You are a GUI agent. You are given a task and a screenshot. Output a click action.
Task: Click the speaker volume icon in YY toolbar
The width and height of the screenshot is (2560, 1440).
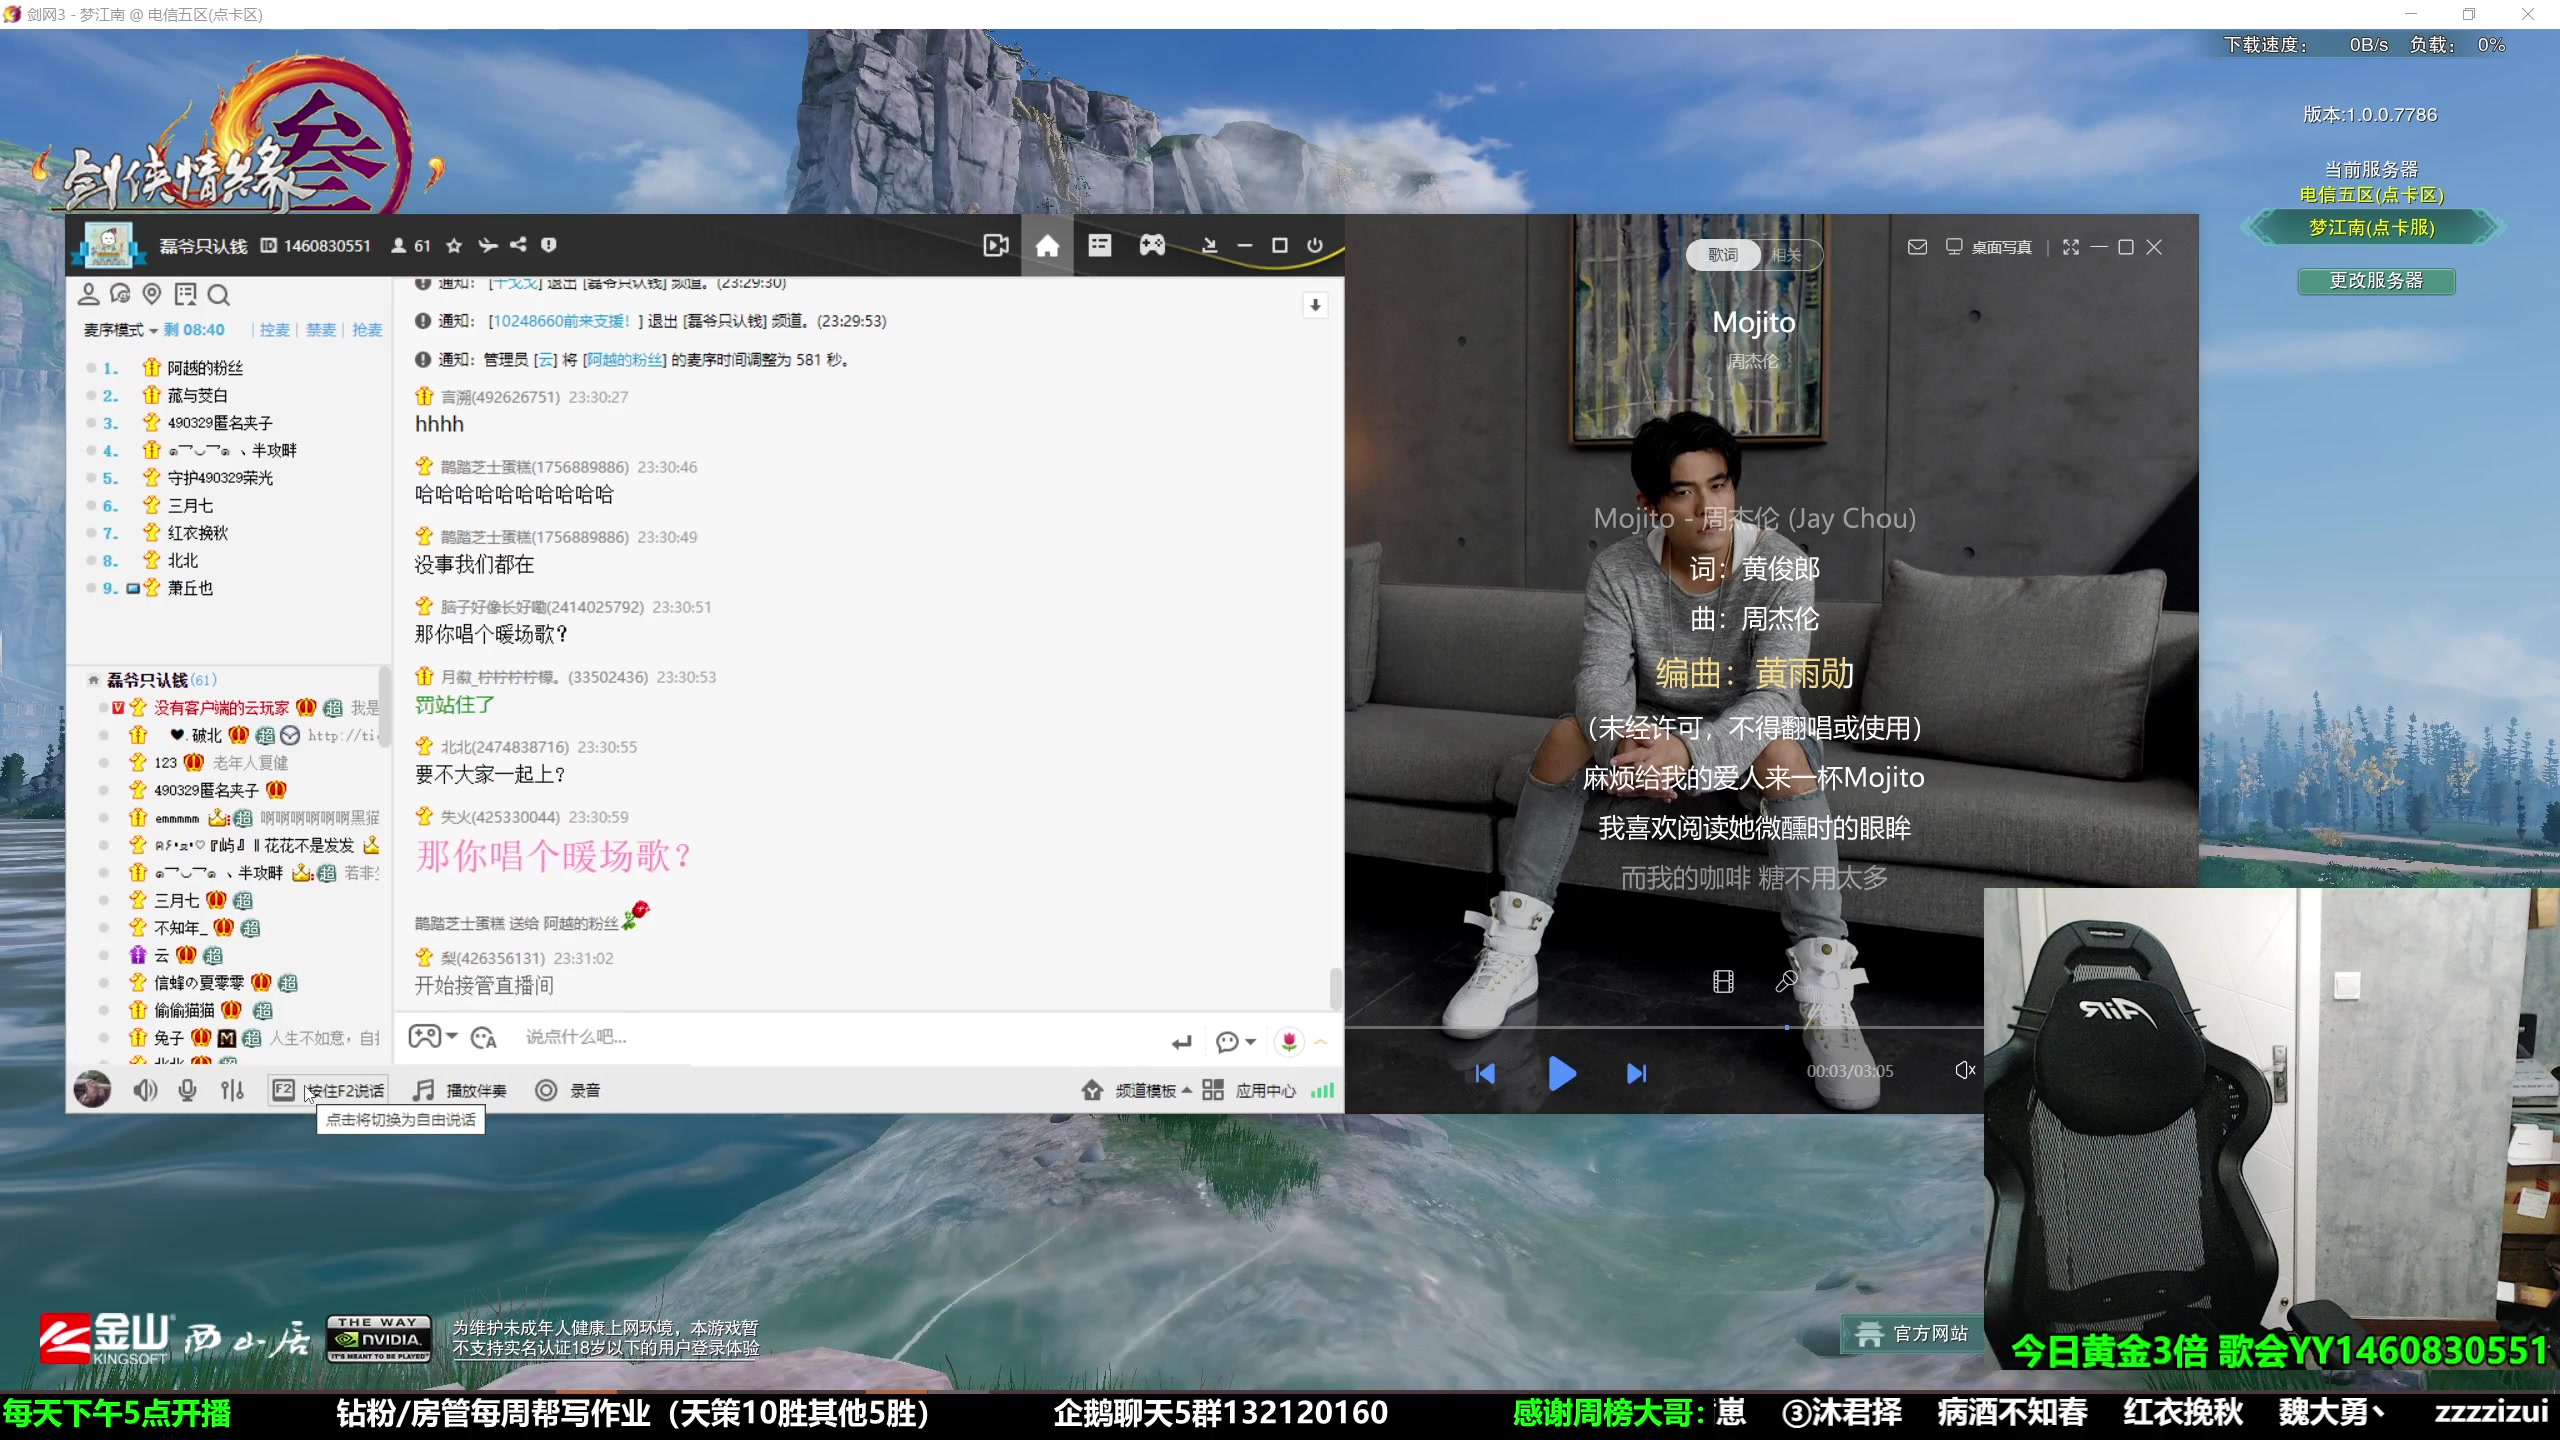[145, 1090]
